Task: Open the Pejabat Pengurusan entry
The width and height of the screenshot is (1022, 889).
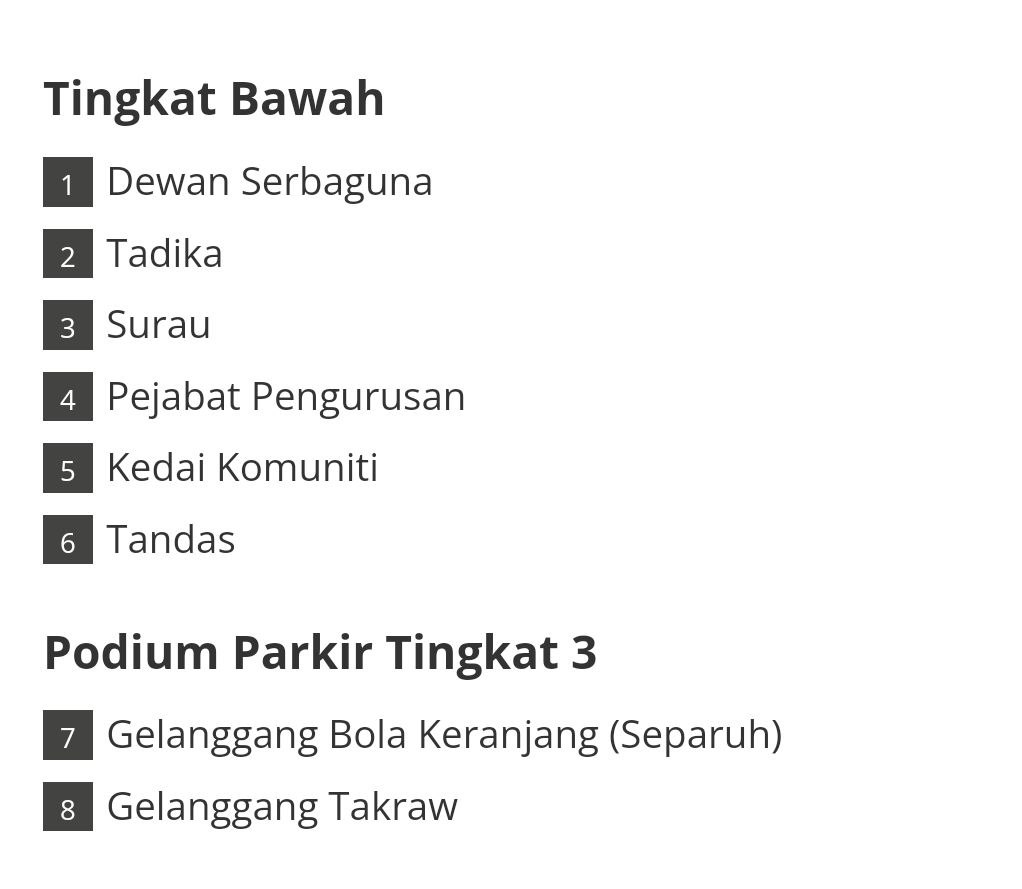Action: click(x=286, y=397)
